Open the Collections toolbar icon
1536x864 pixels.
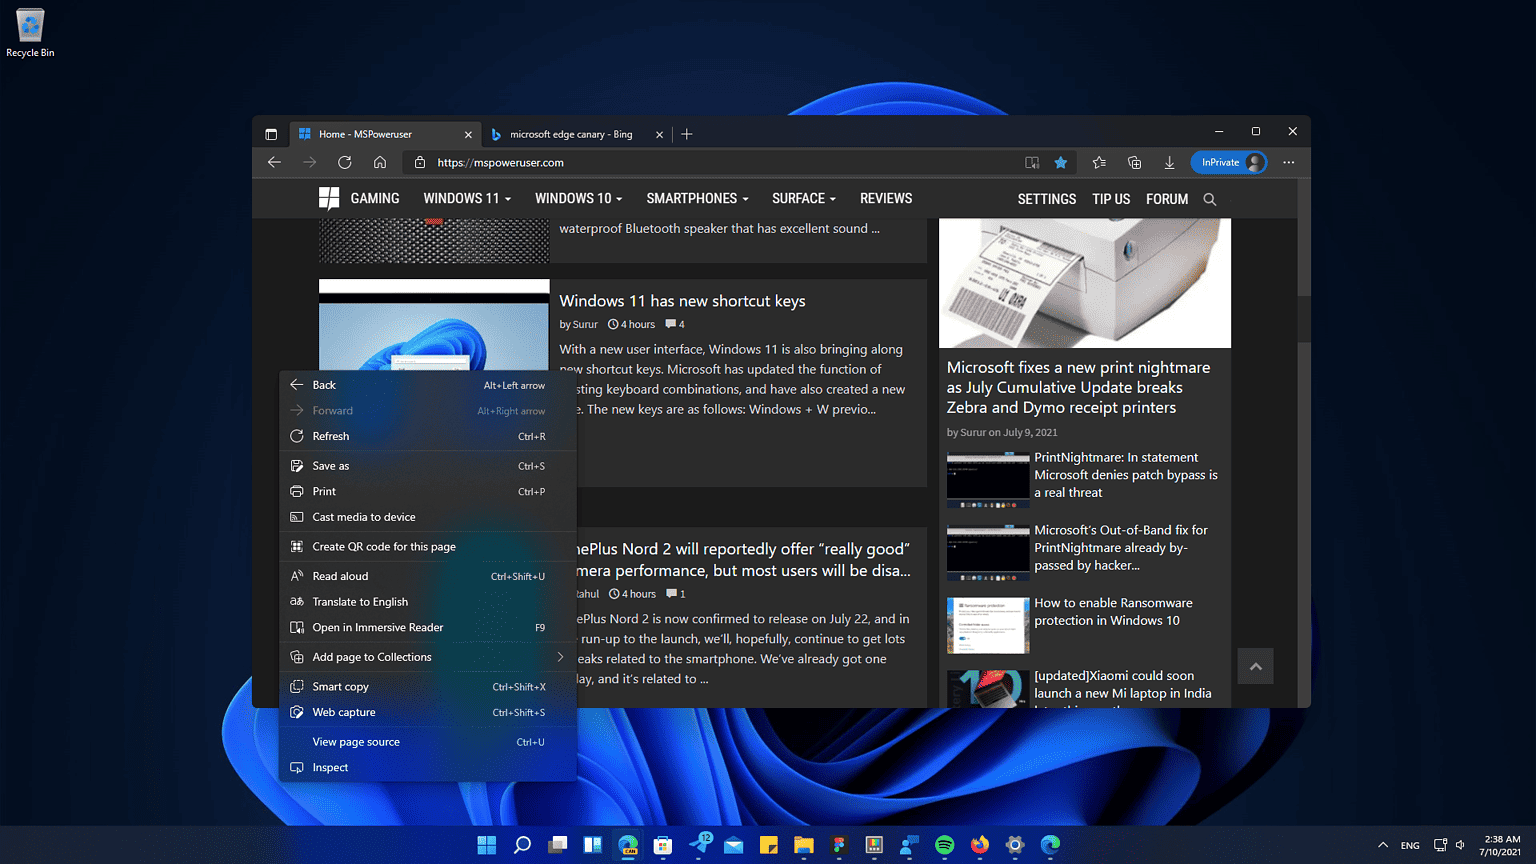[x=1134, y=162]
